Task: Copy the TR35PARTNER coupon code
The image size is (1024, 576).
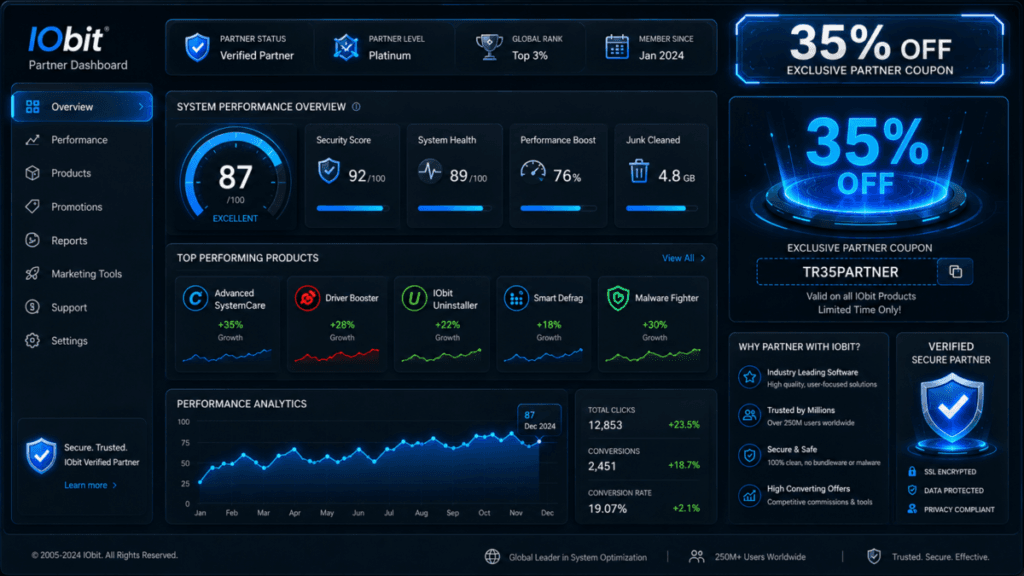Action: click(955, 272)
